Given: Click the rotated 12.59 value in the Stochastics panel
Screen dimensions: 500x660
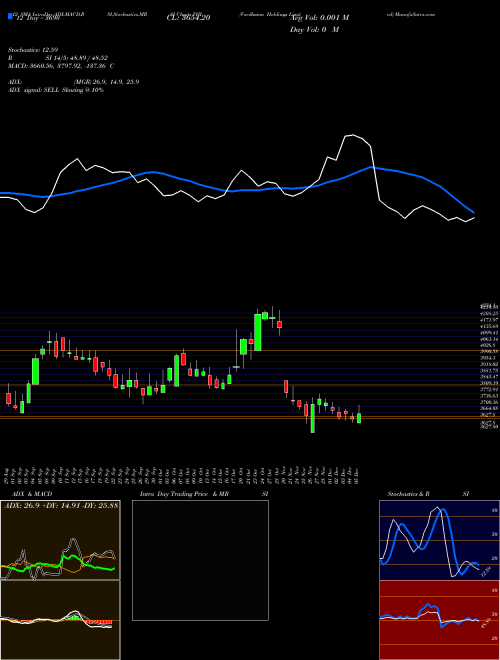Looking at the screenshot, I should point(486,571).
